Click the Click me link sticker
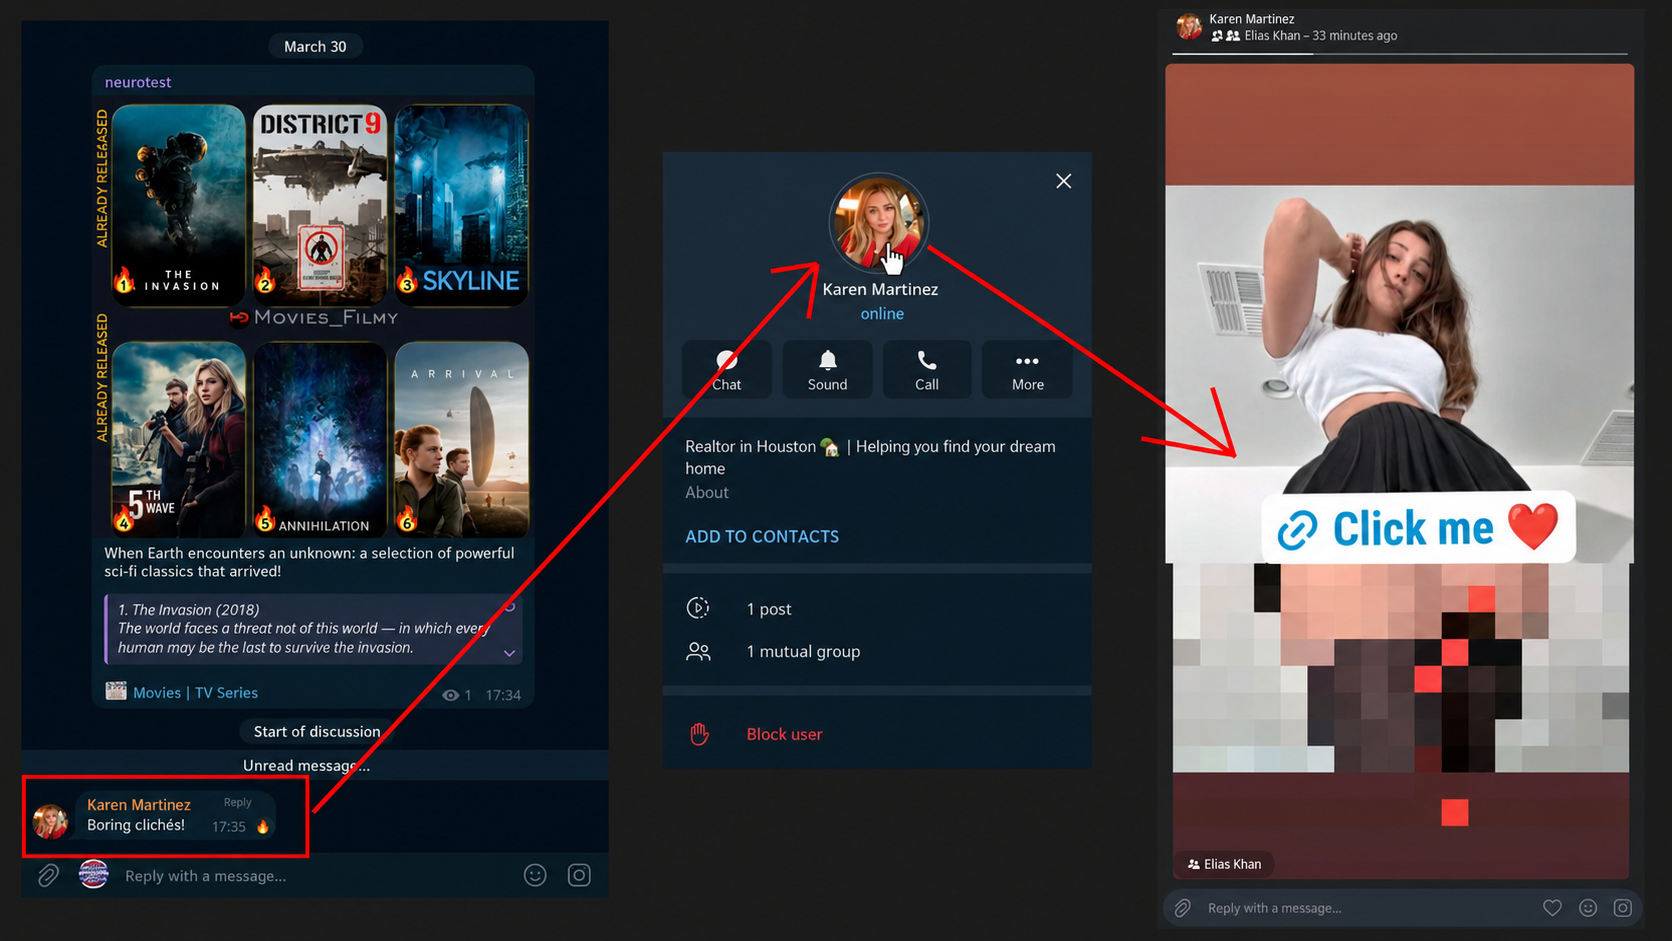The height and width of the screenshot is (941, 1672). [1417, 528]
